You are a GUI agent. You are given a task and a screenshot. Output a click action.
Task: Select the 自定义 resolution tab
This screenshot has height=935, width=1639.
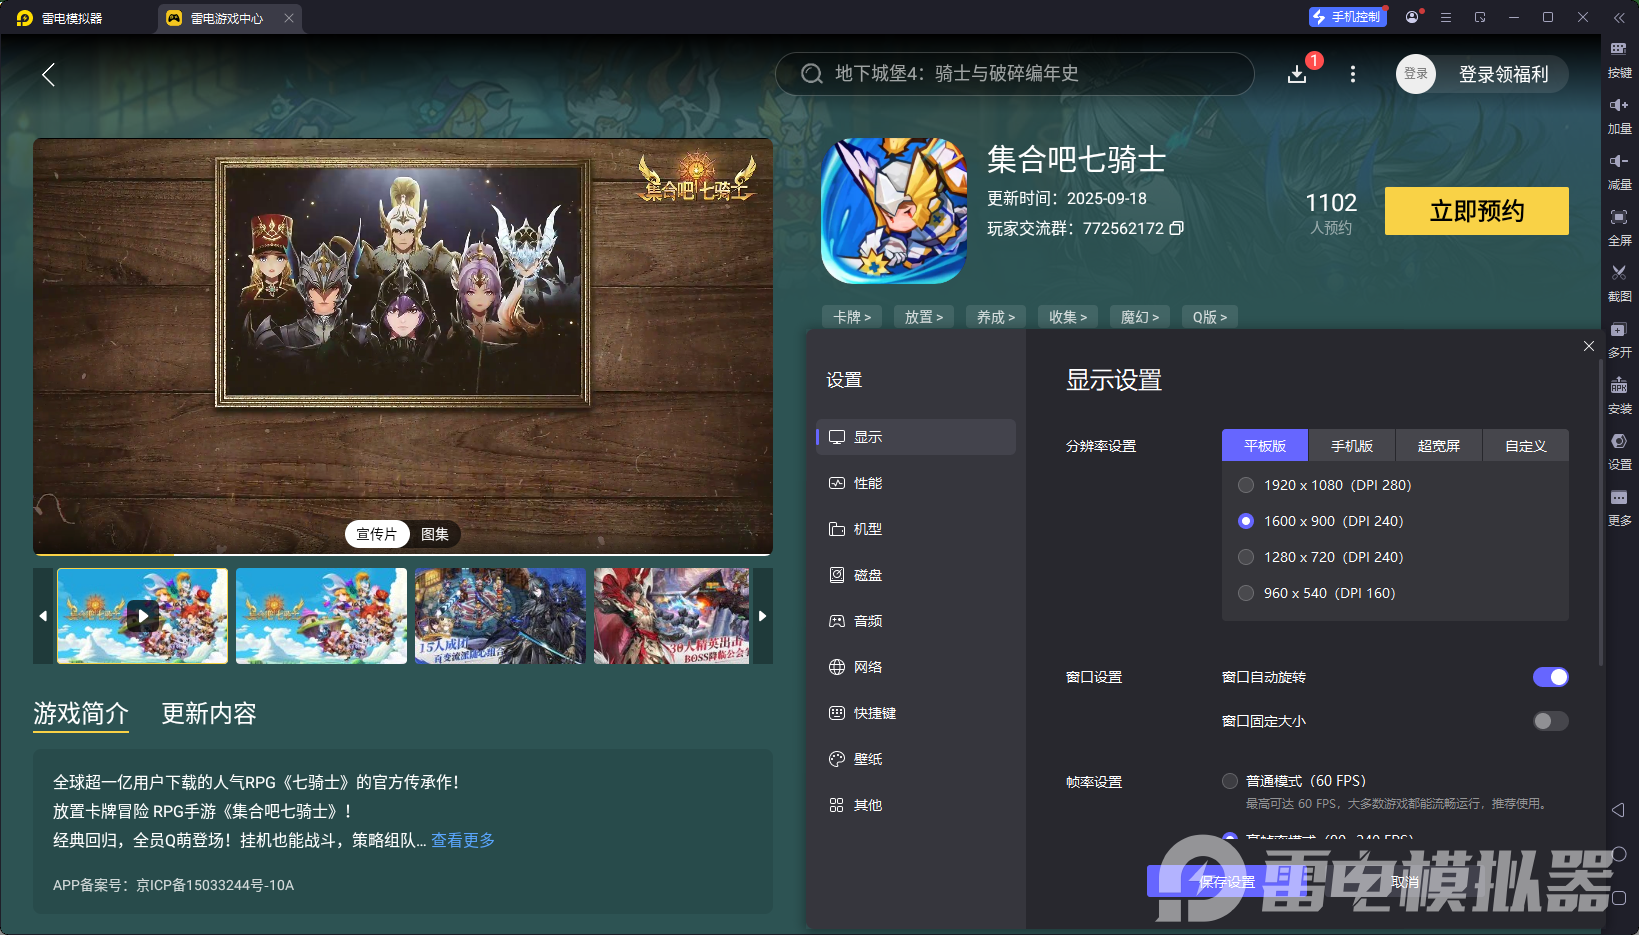click(1526, 446)
